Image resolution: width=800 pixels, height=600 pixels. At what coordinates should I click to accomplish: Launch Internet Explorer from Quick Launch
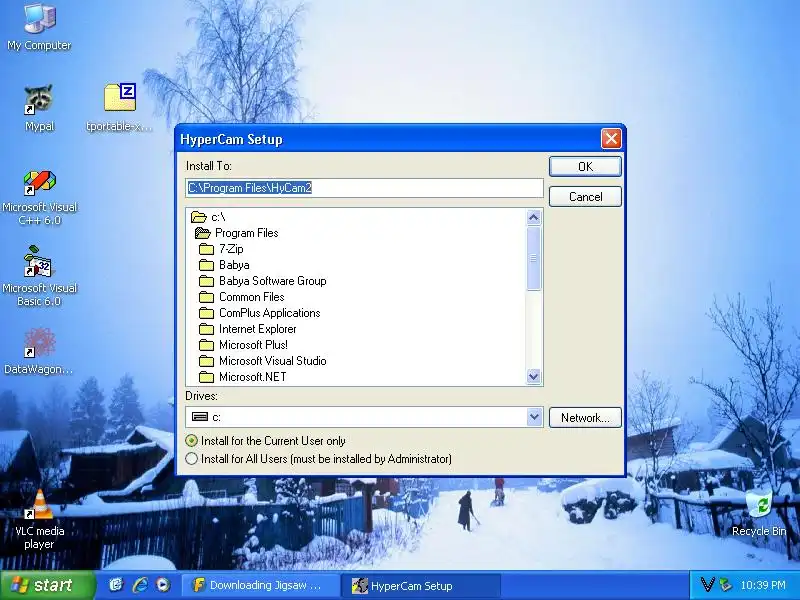pos(140,585)
